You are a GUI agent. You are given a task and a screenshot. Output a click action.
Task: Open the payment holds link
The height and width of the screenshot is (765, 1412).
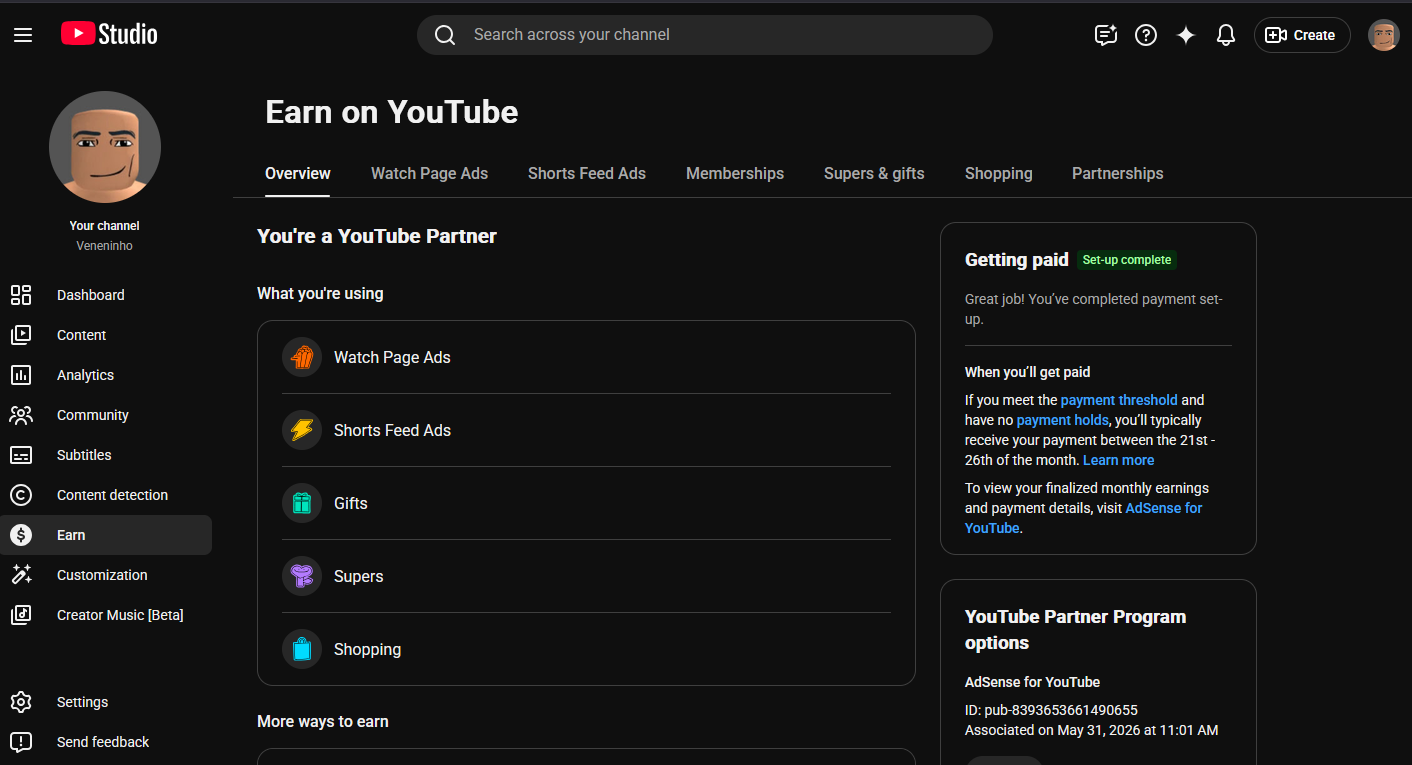[x=1062, y=420]
